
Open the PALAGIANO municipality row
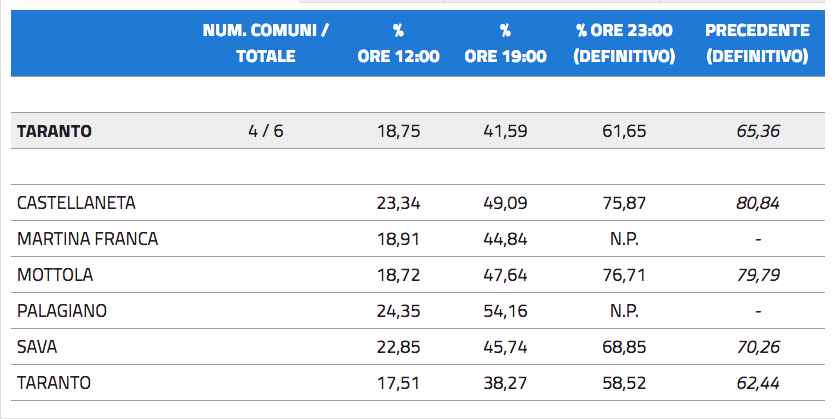pos(418,310)
